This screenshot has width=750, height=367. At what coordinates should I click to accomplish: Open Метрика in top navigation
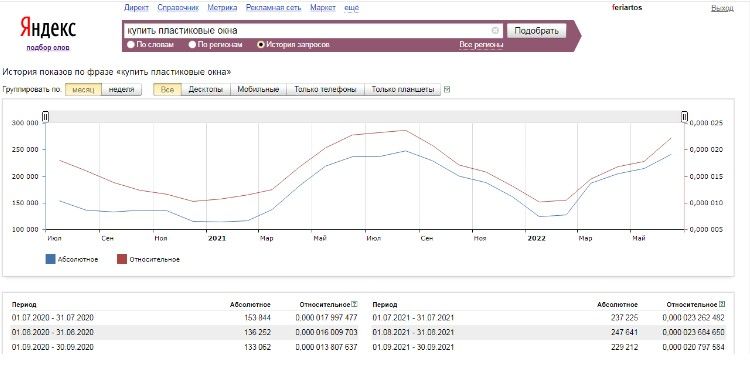pos(223,8)
